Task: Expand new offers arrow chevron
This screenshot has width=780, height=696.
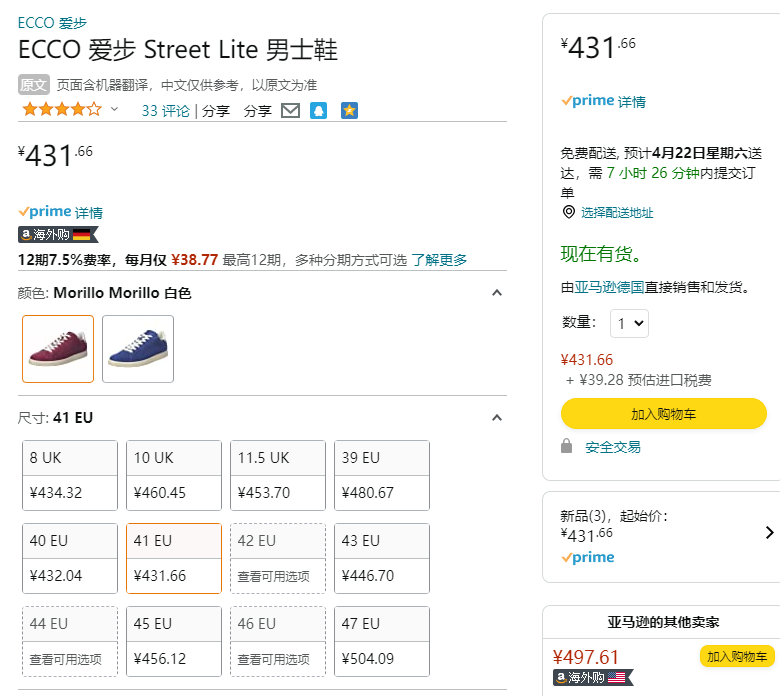Action: click(x=770, y=533)
